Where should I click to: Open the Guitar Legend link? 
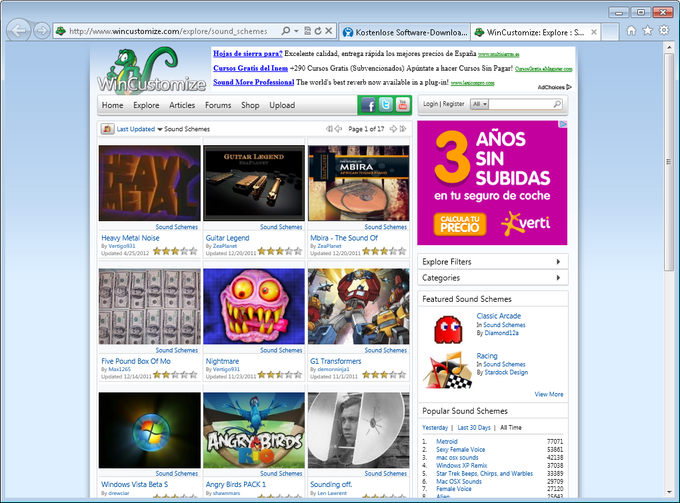coord(227,238)
